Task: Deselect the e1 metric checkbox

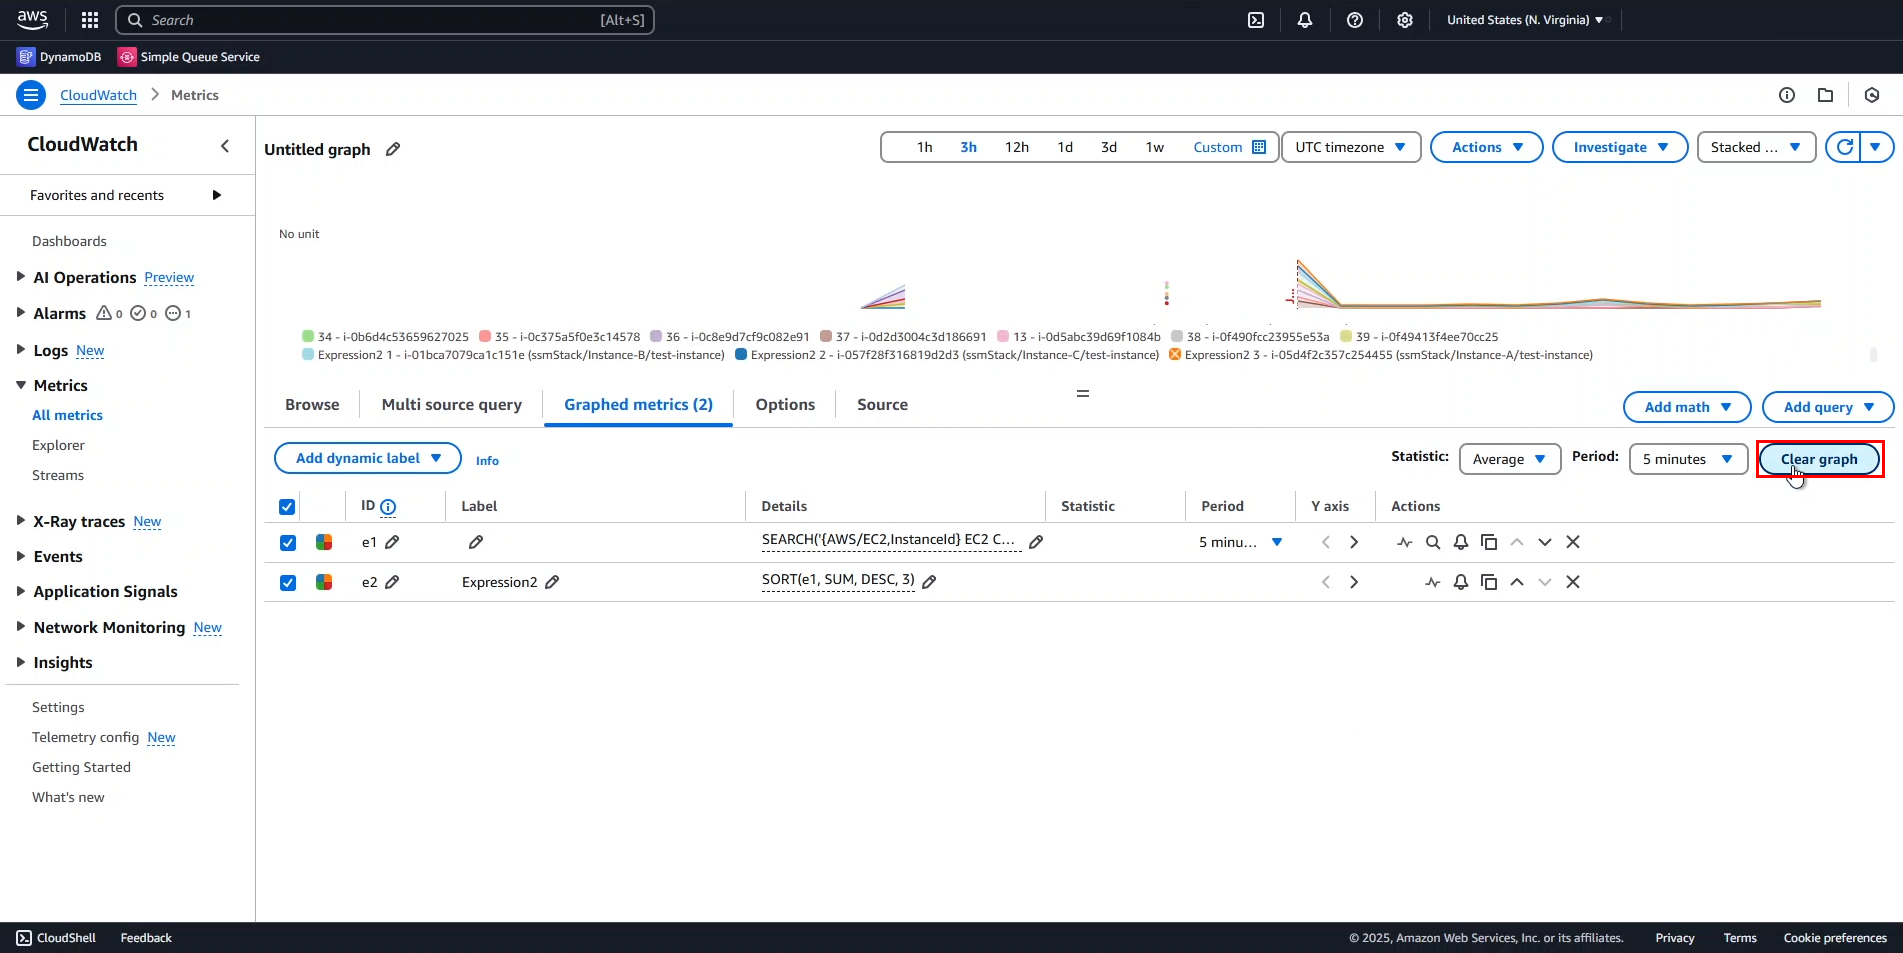Action: pos(287,542)
